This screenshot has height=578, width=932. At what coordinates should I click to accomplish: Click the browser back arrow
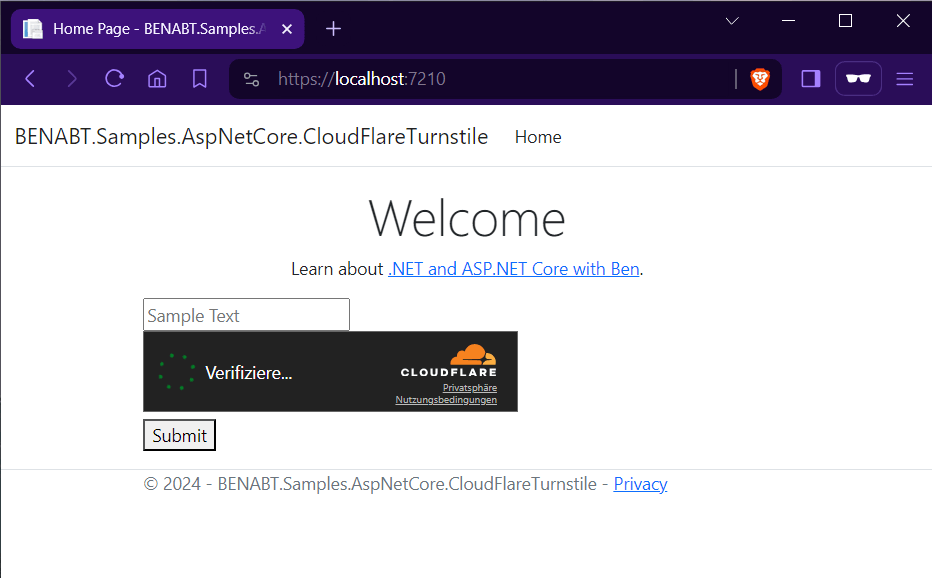pyautogui.click(x=30, y=79)
